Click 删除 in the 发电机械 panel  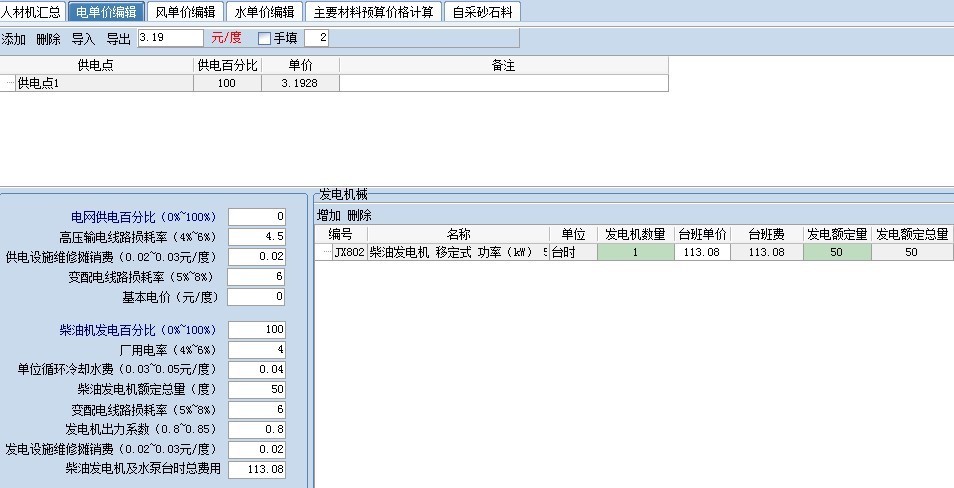[x=359, y=215]
